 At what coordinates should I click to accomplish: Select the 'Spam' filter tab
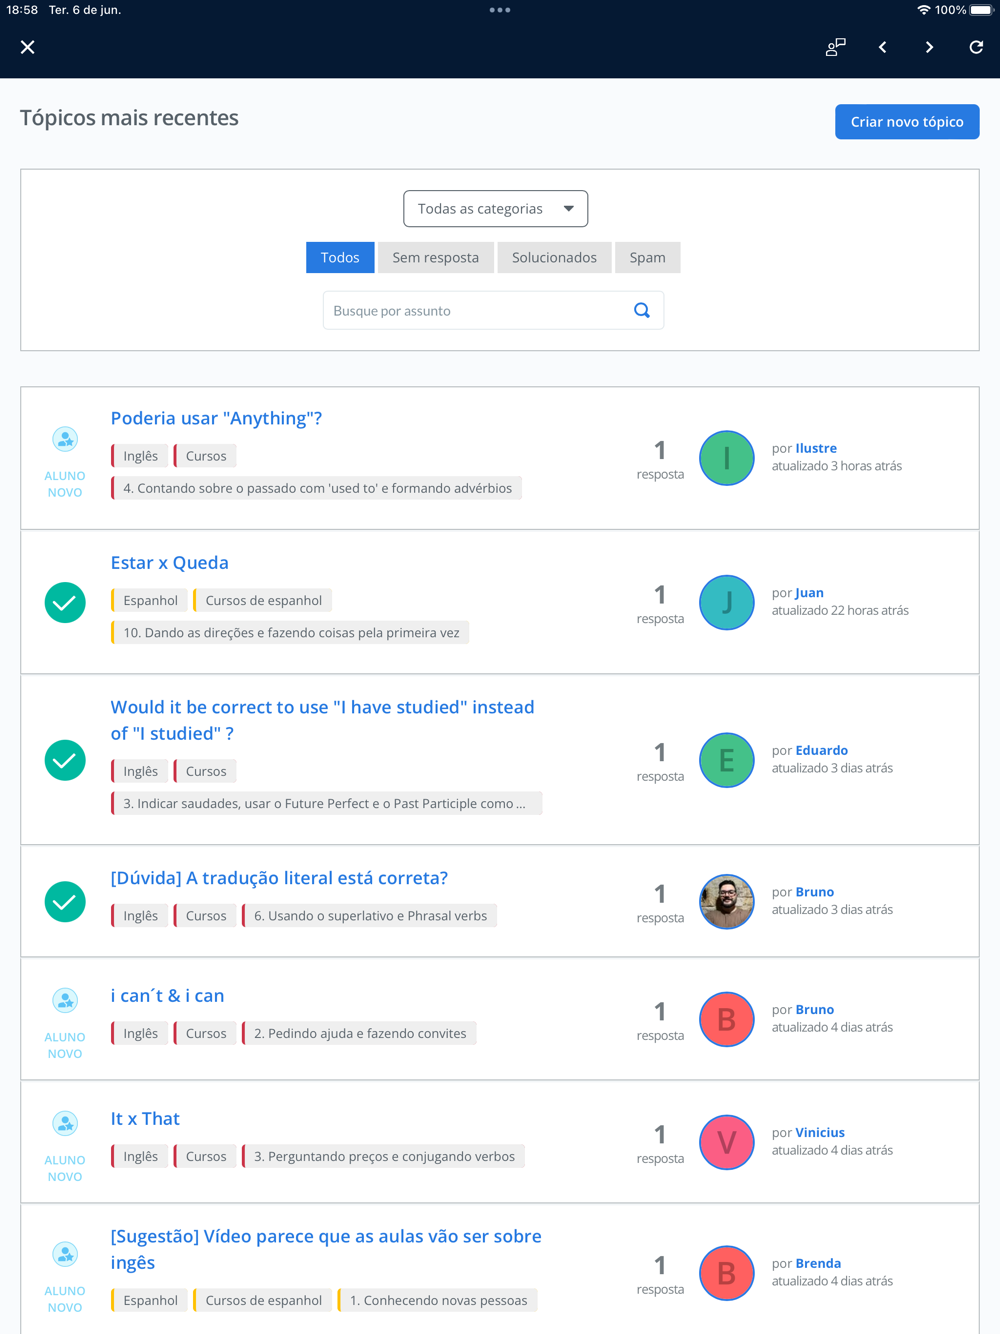pyautogui.click(x=647, y=258)
